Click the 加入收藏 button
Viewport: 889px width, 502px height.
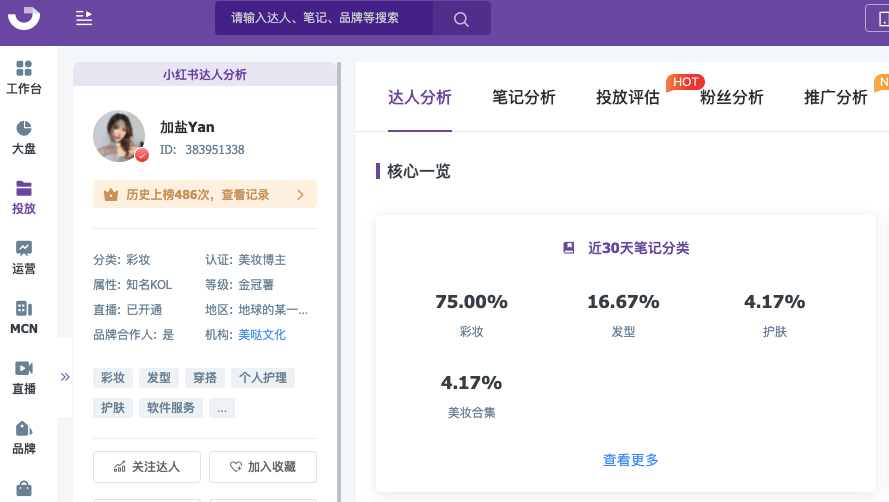tap(263, 466)
